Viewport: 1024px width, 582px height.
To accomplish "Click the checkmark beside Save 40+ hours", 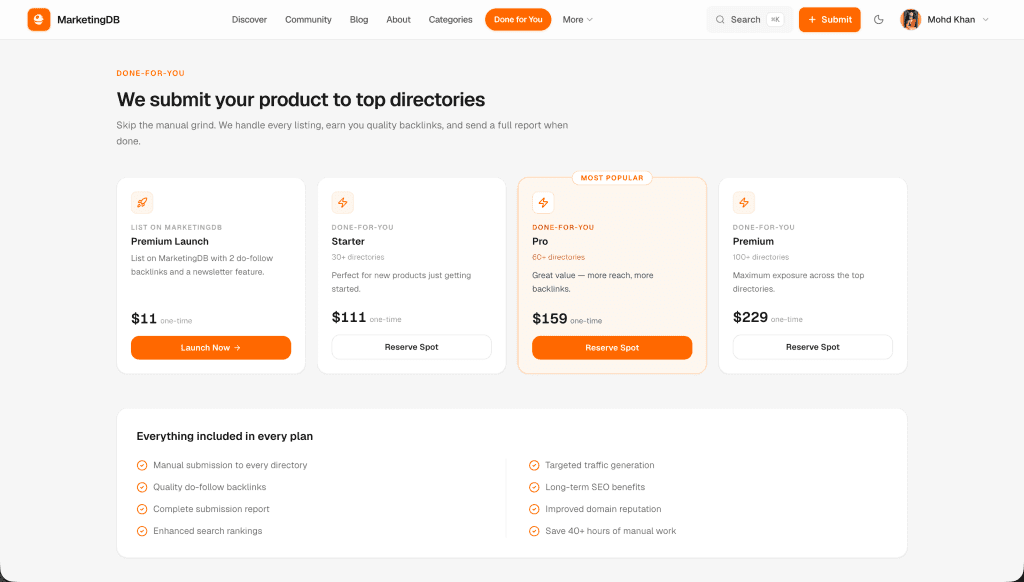I will click(535, 531).
